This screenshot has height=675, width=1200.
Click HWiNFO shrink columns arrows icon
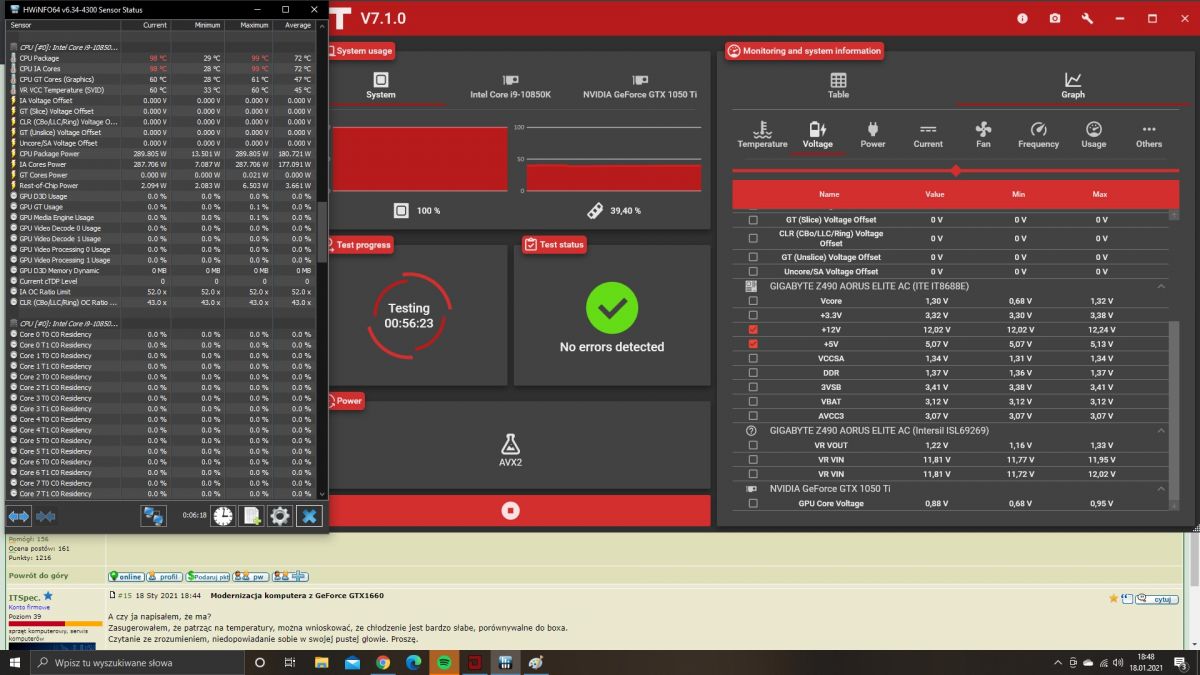tap(45, 516)
